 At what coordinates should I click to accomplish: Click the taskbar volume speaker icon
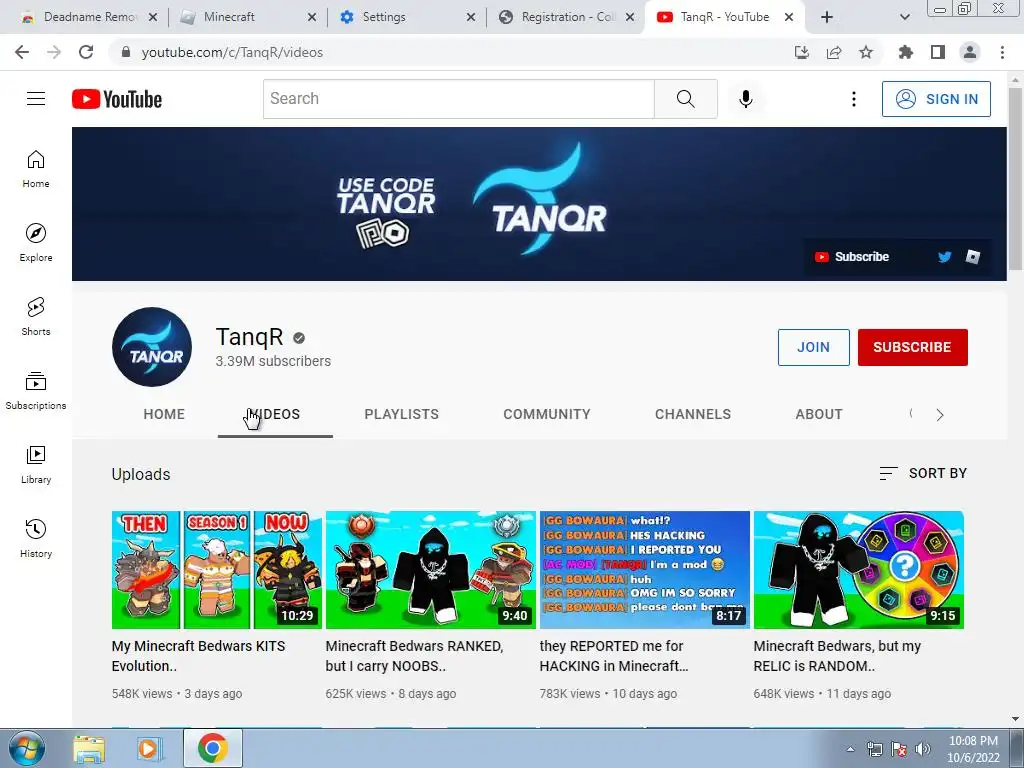tap(923, 749)
